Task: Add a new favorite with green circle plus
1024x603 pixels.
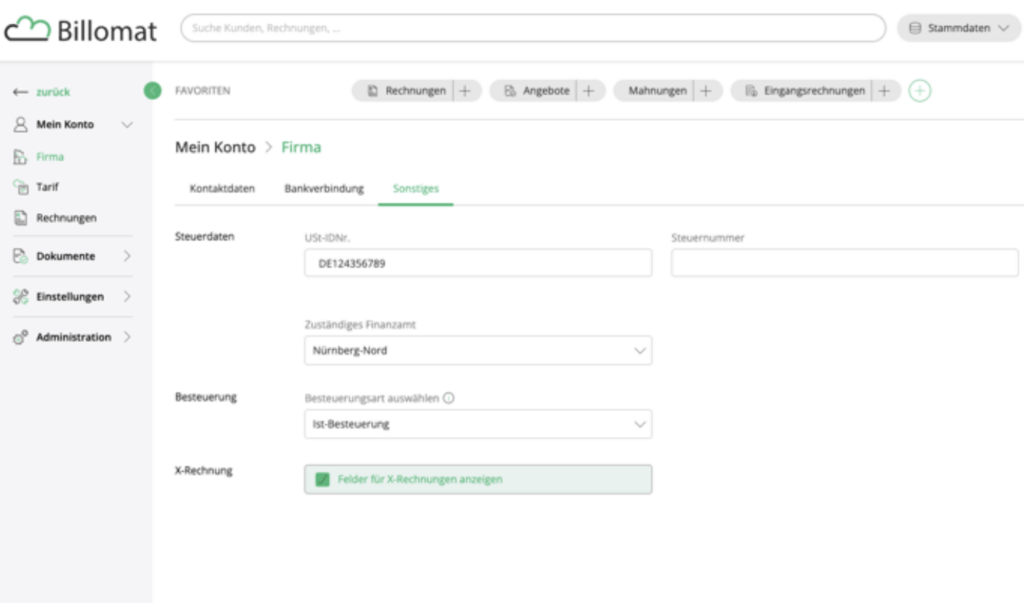Action: (x=920, y=91)
